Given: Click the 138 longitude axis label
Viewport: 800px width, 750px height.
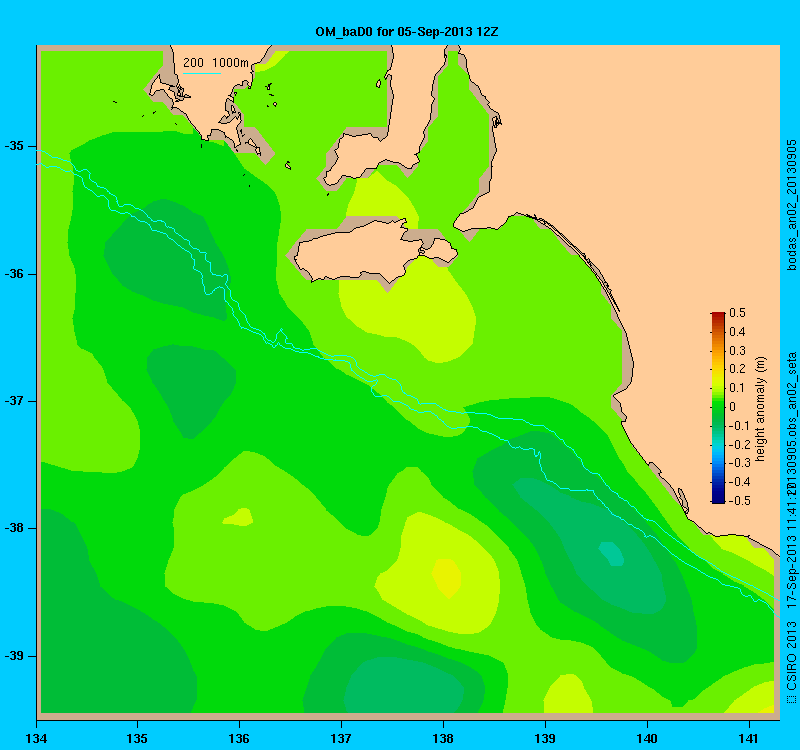Looking at the screenshot, I should tap(443, 739).
